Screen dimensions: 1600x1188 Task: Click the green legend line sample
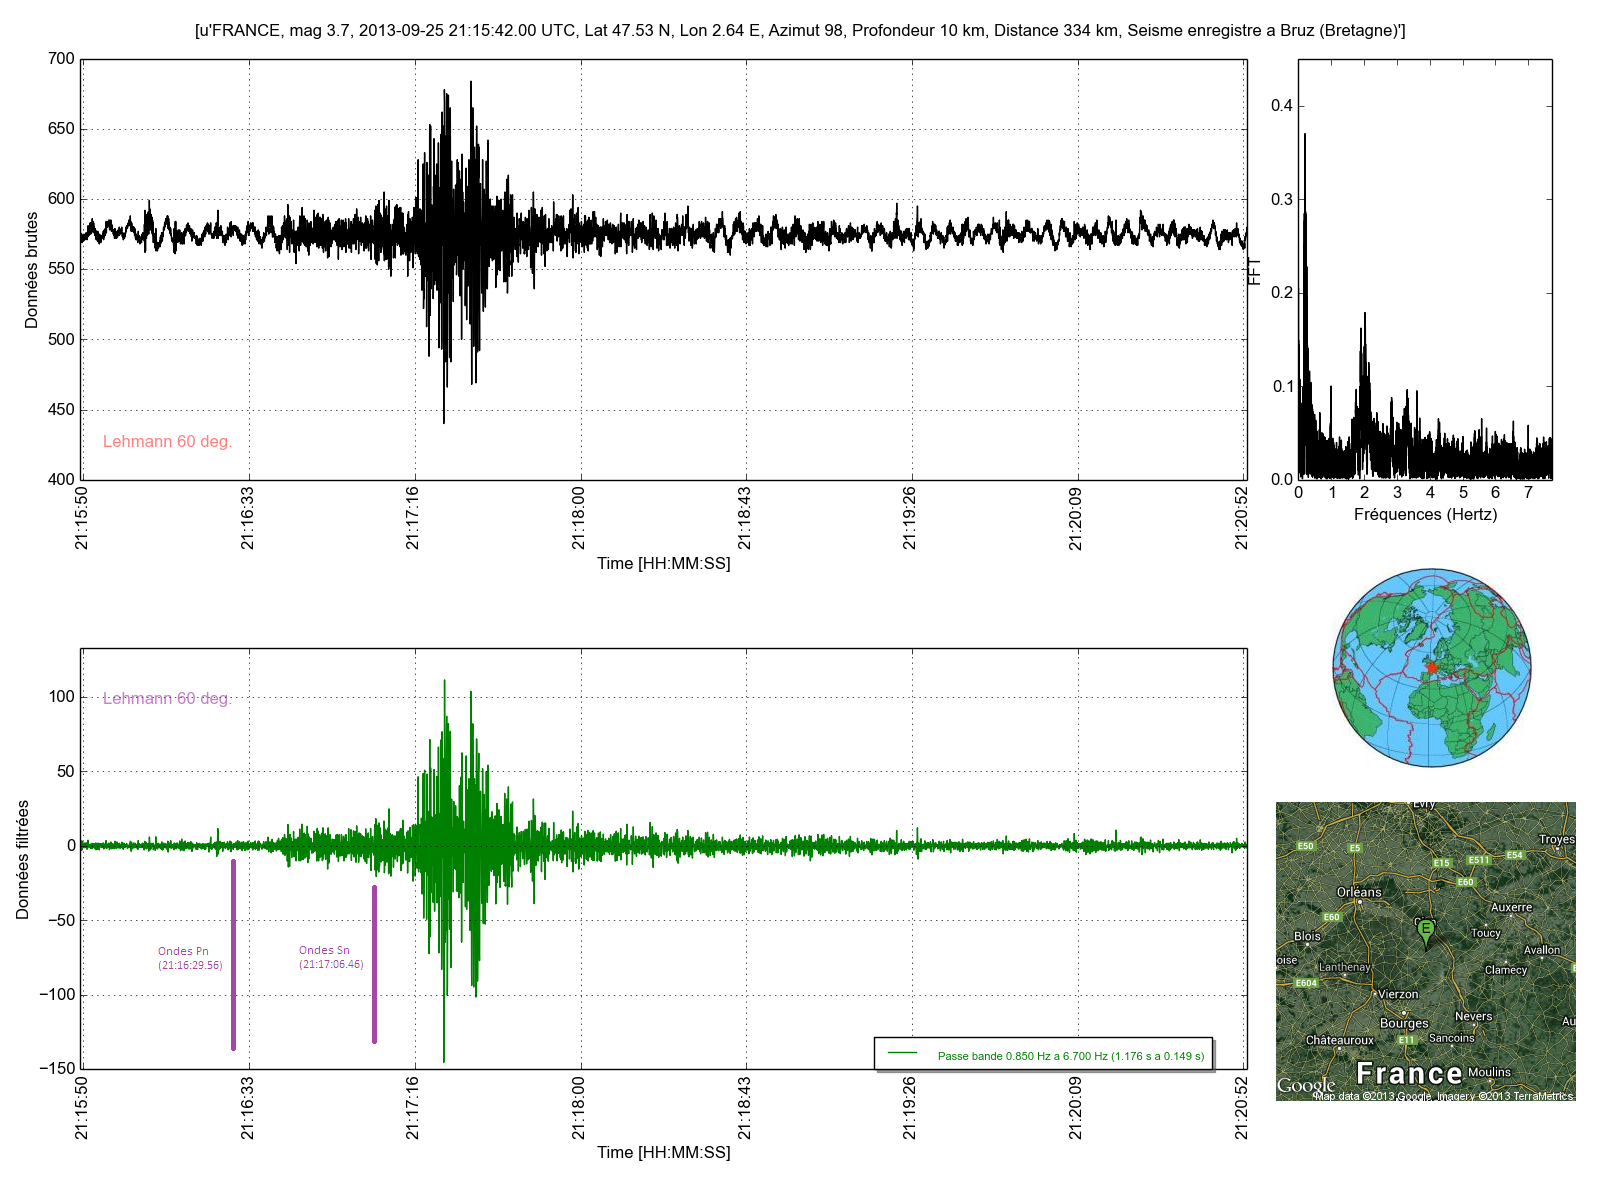tap(902, 1053)
